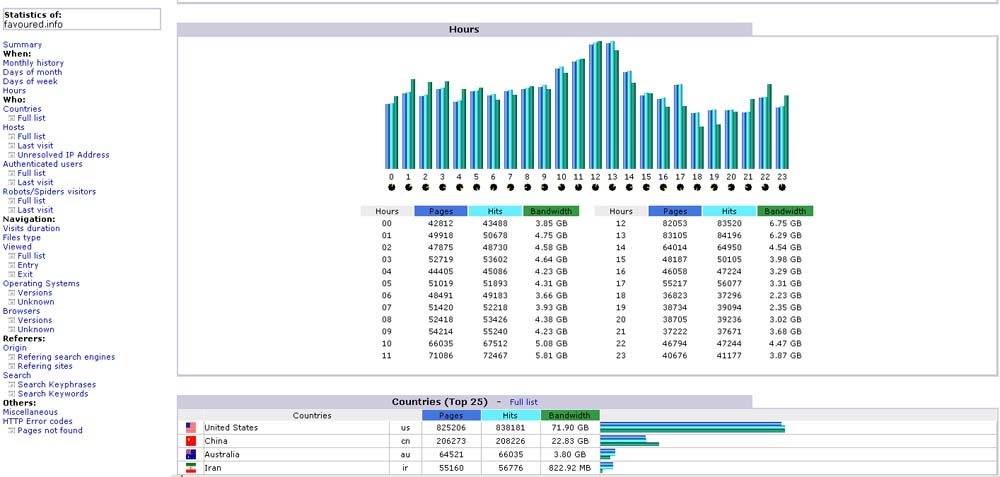Viewport: 1000px width, 477px height.
Task: Open Entry pages list
Action: click(x=28, y=265)
